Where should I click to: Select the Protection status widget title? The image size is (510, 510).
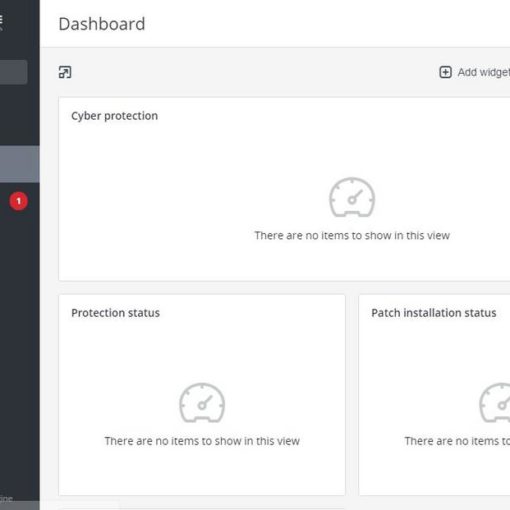click(115, 313)
